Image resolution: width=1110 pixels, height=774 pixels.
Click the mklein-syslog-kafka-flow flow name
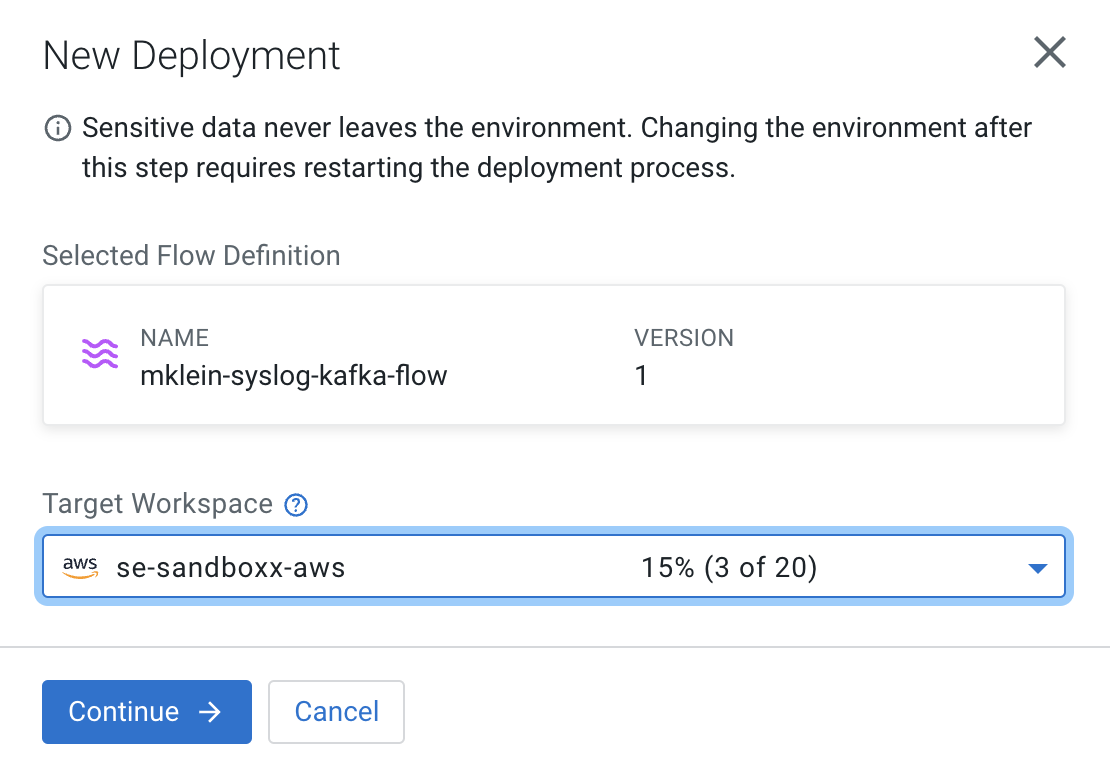point(294,376)
